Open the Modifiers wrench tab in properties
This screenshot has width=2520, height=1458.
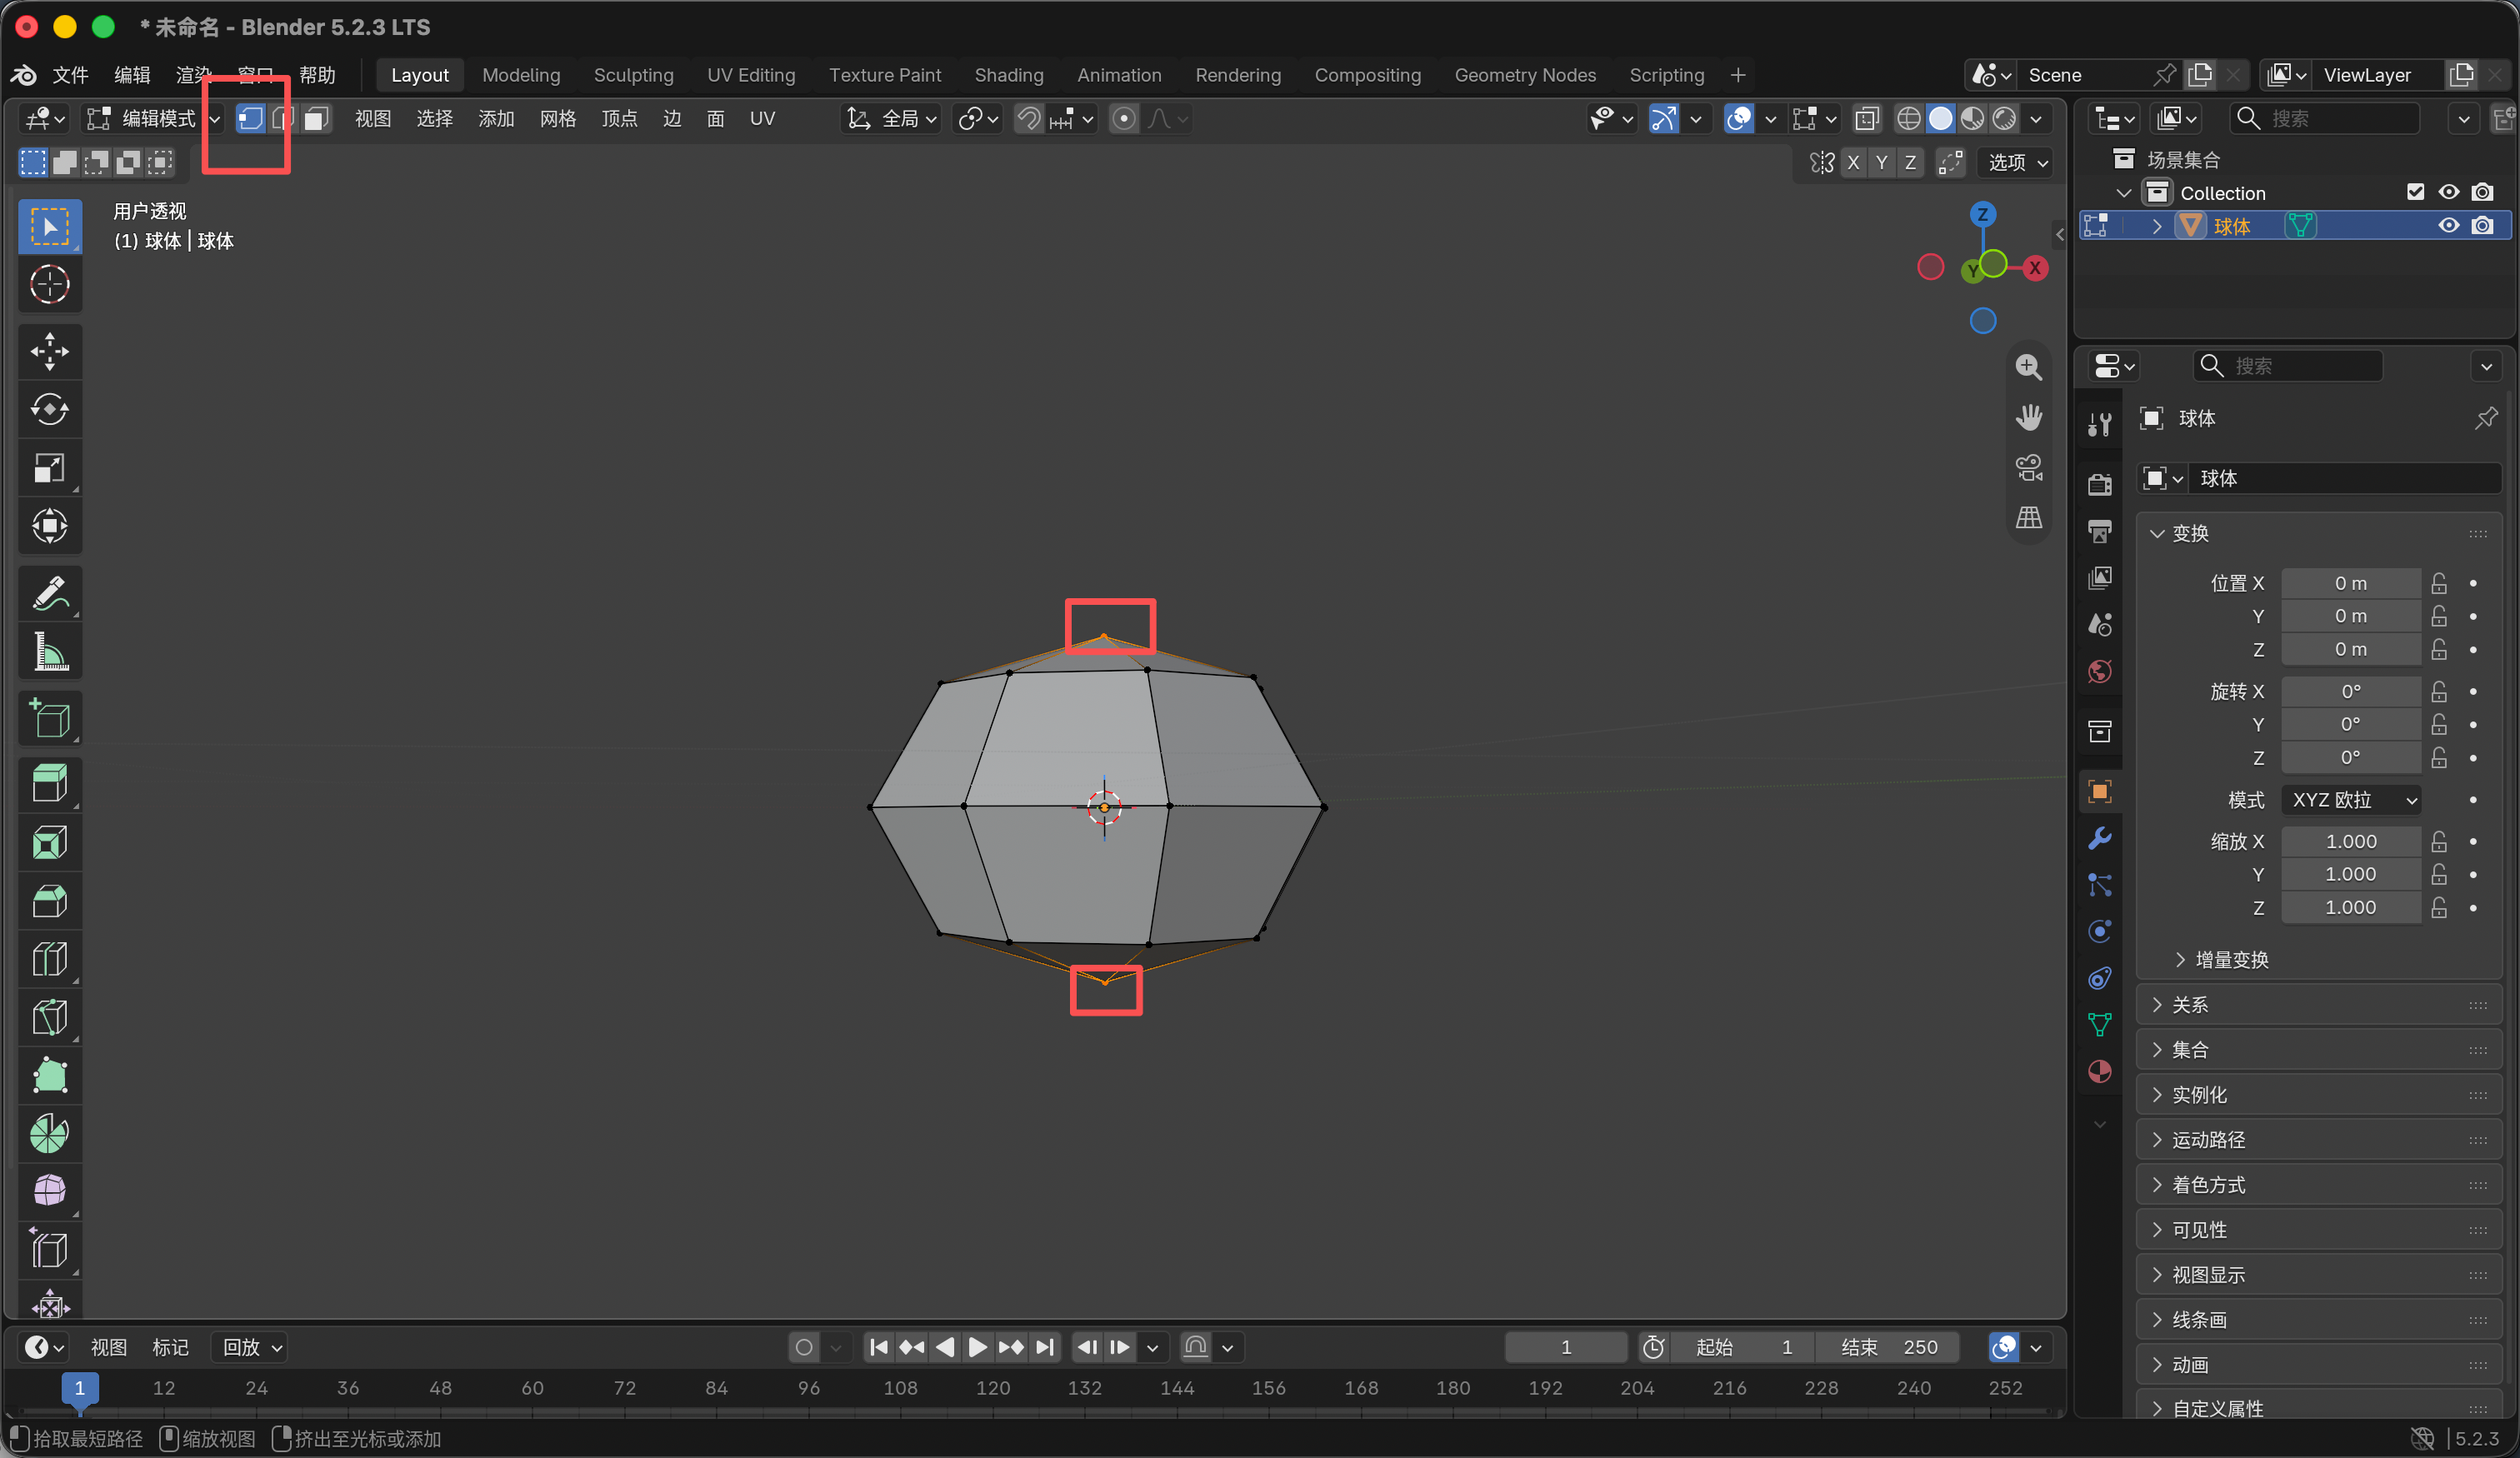2099,838
